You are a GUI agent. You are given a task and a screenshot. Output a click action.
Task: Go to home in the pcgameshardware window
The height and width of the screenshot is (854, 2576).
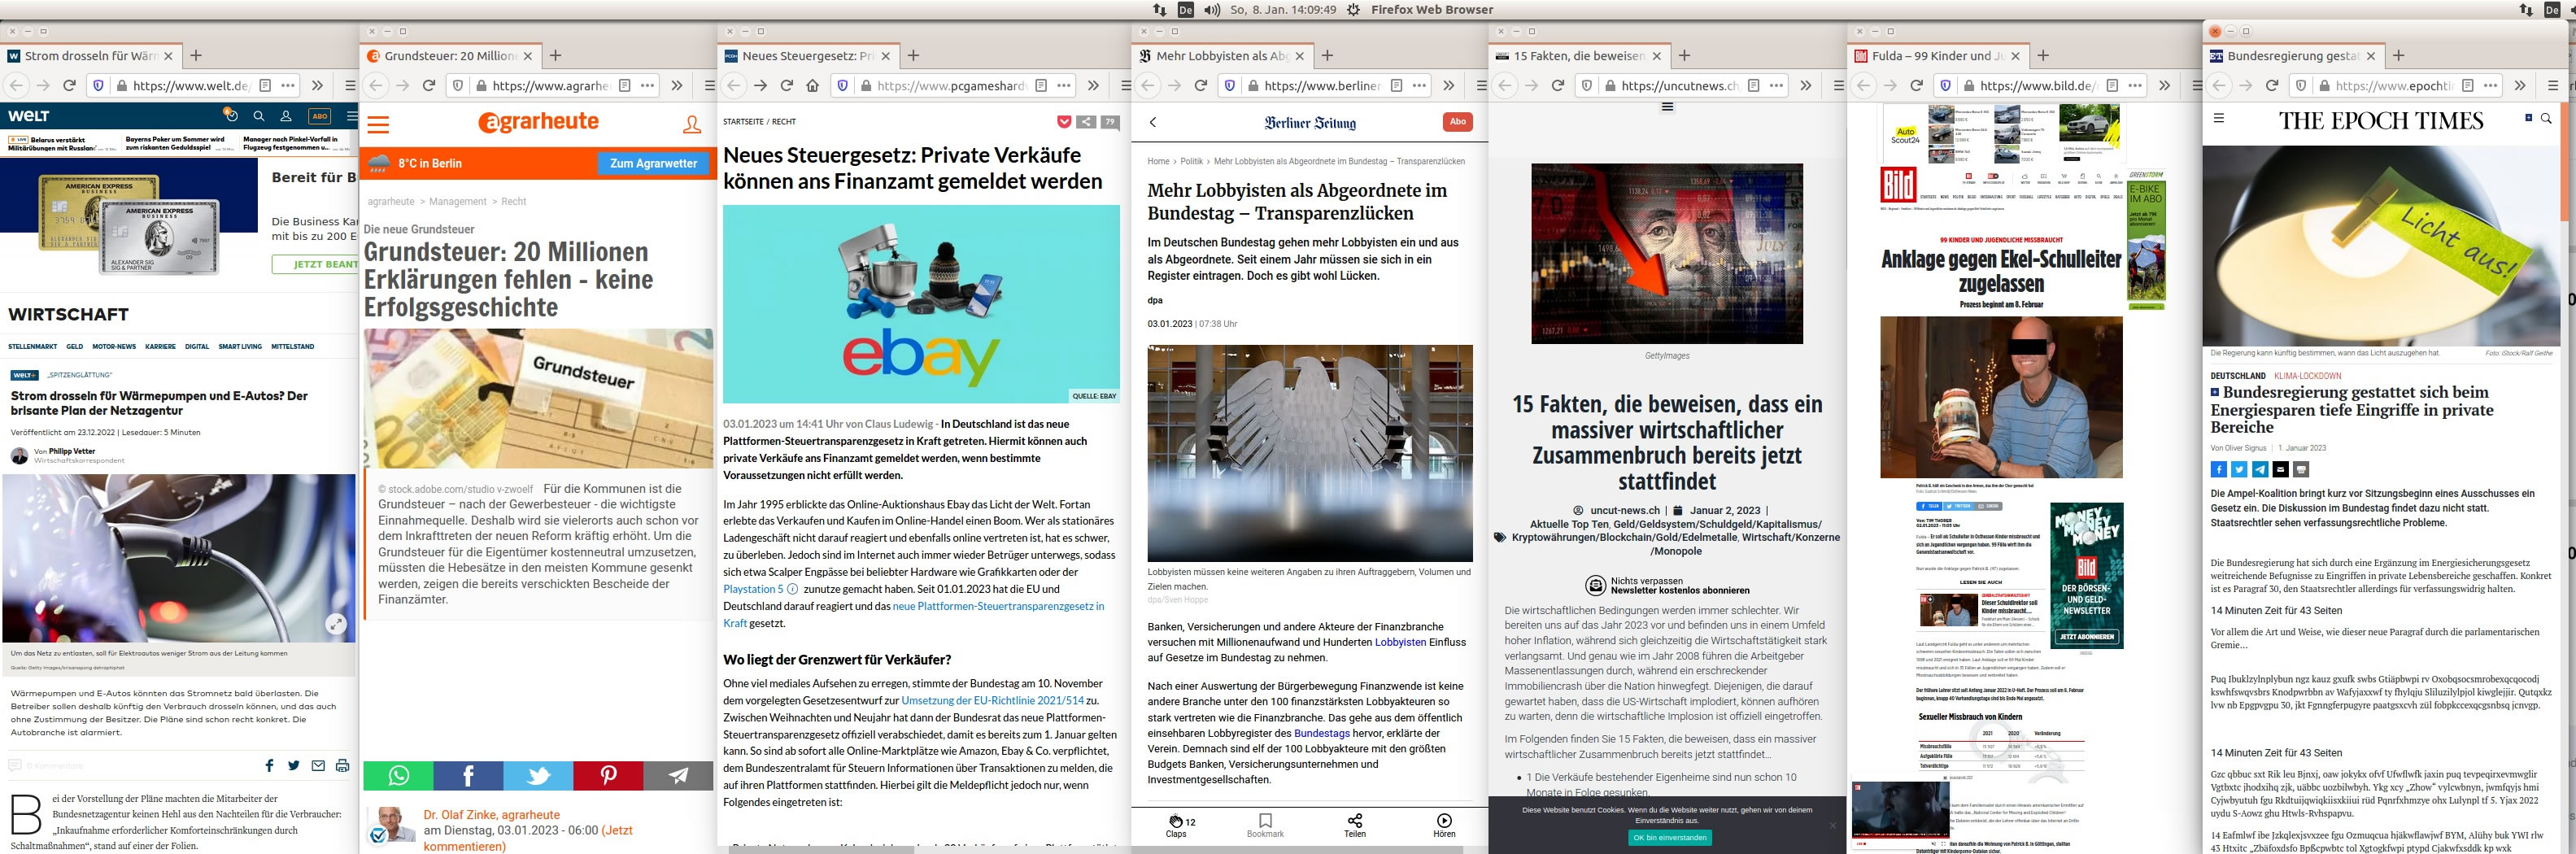point(813,85)
